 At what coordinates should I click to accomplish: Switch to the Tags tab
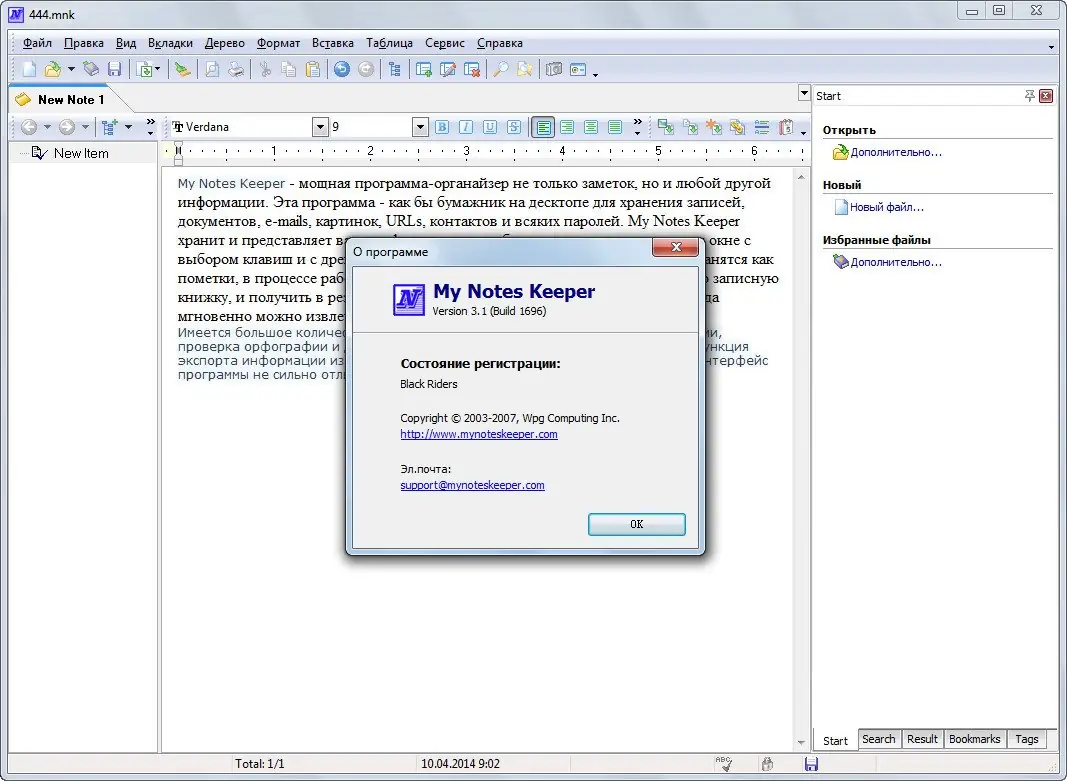click(x=1027, y=739)
